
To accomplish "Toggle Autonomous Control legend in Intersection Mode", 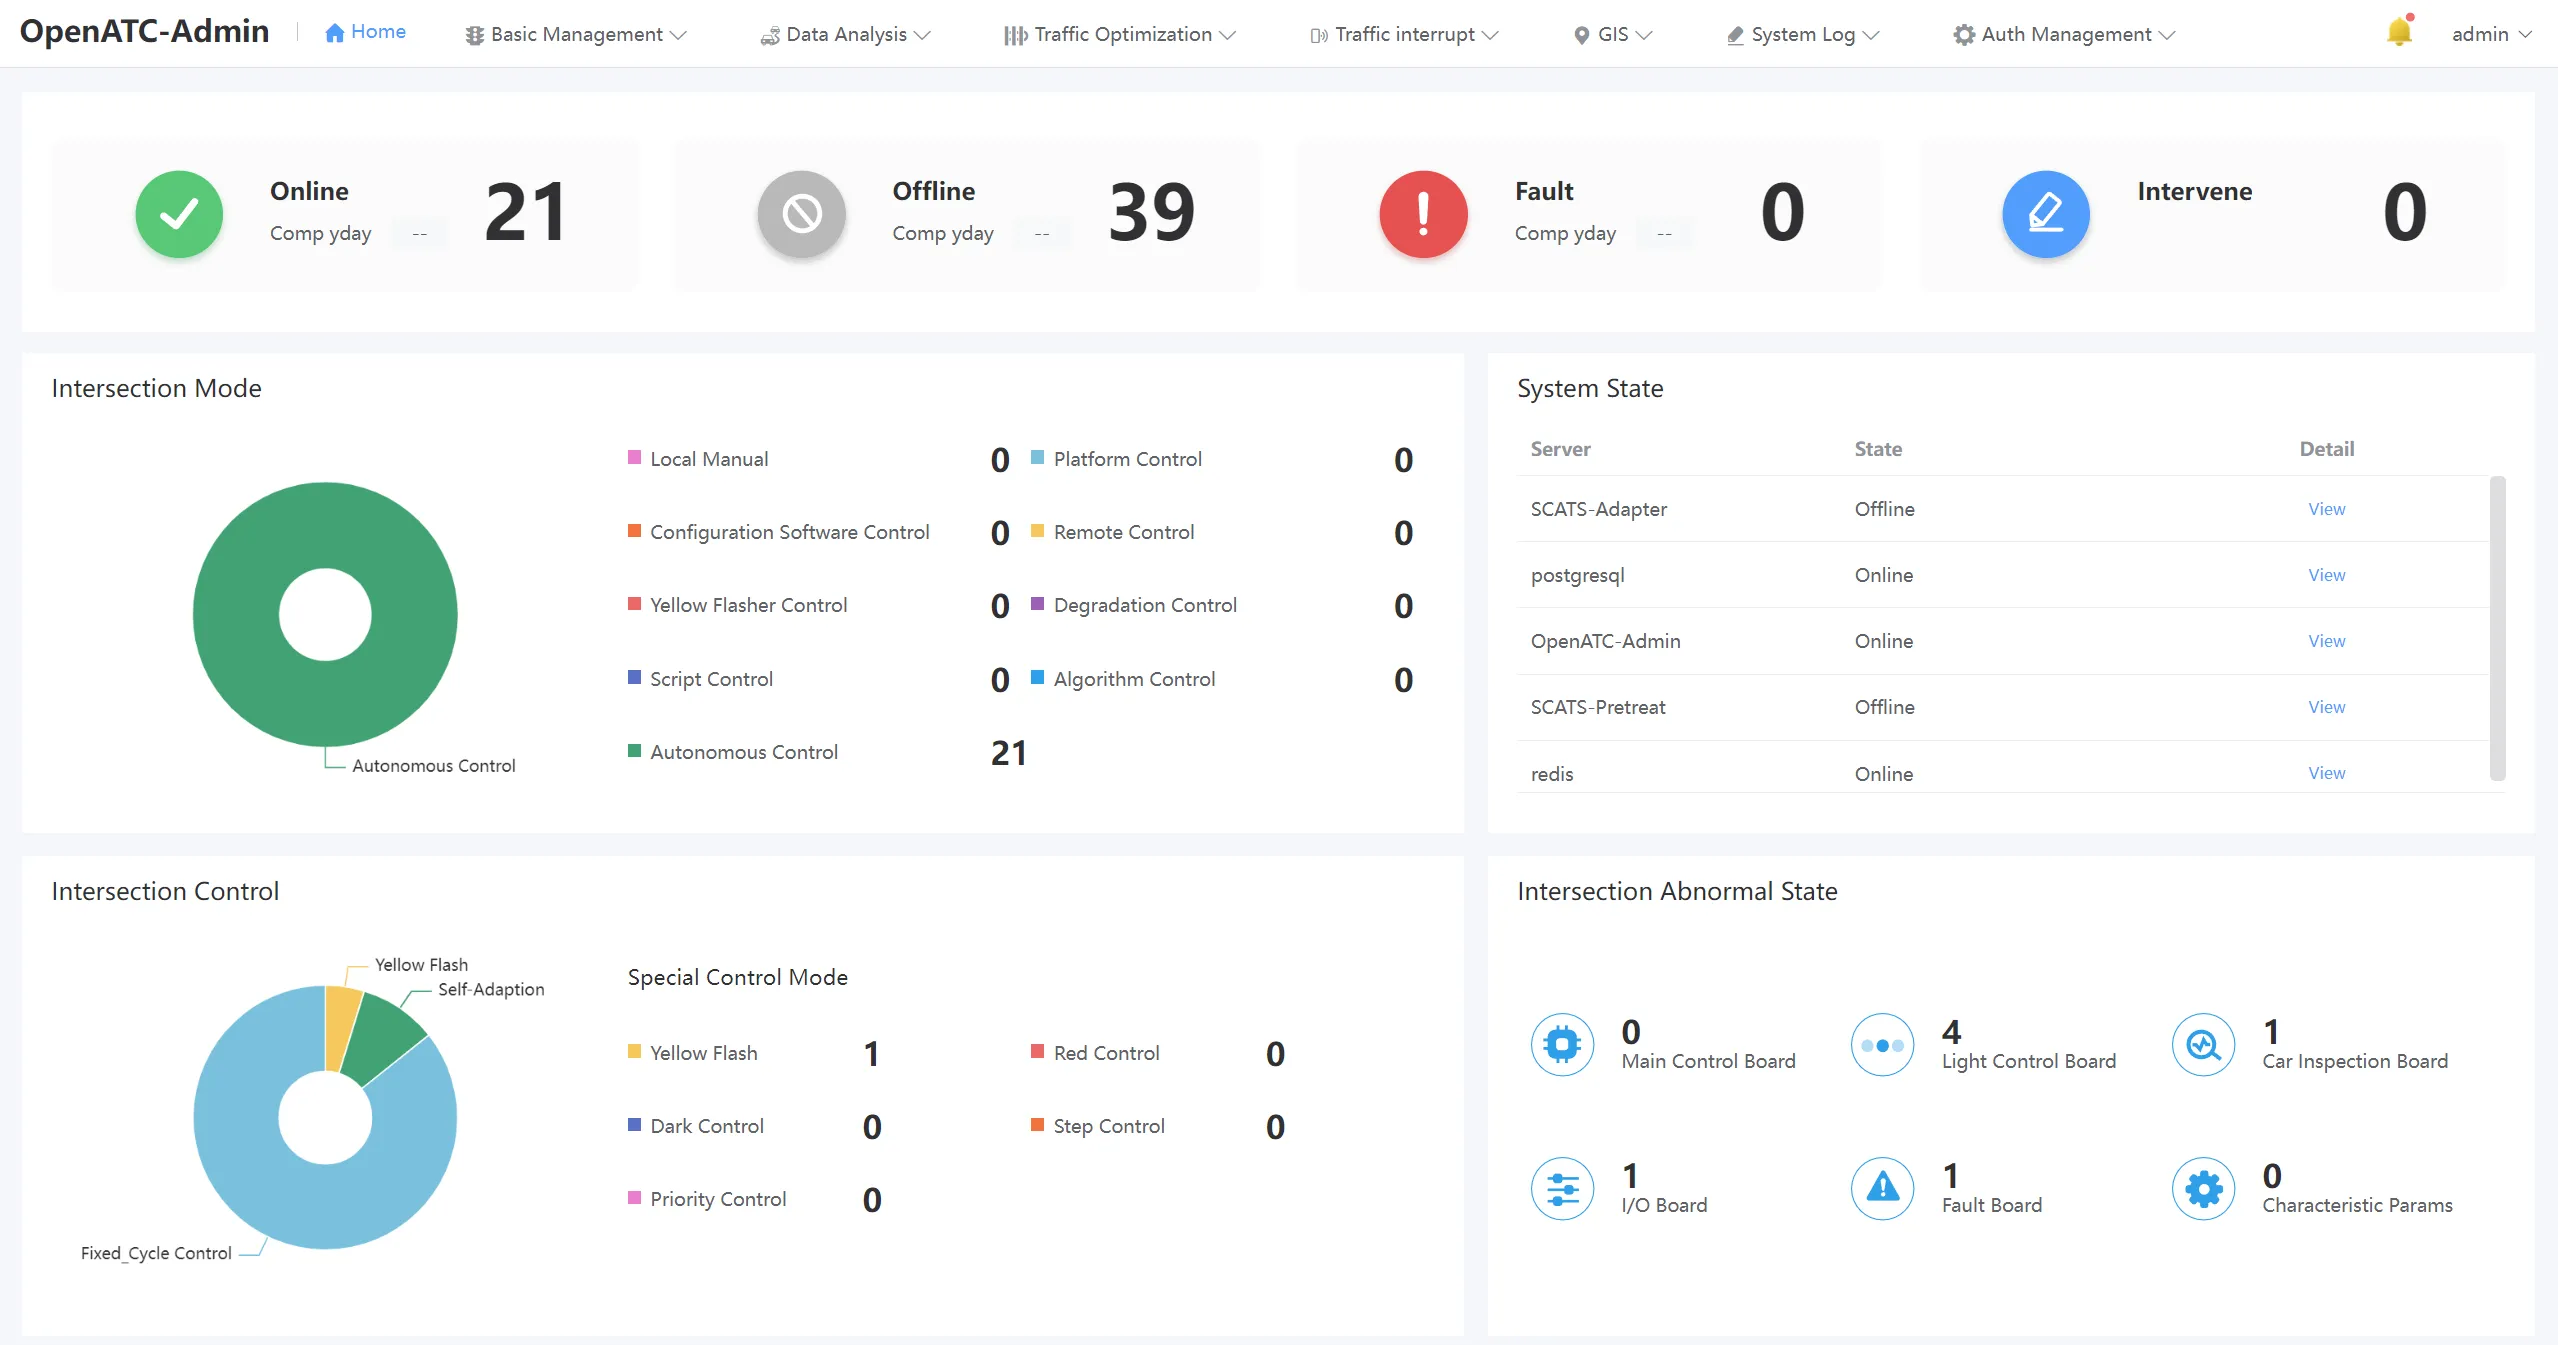I will click(733, 752).
